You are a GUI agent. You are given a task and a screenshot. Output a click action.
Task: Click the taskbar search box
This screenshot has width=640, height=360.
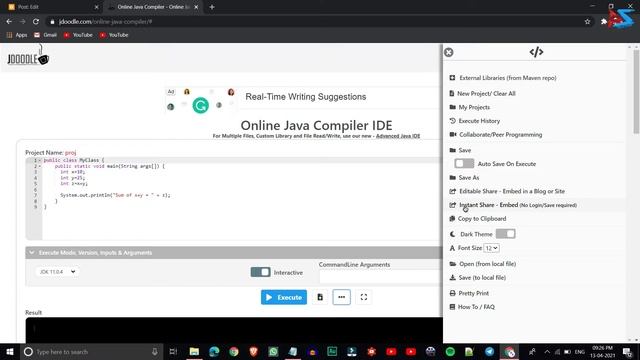coord(91,351)
